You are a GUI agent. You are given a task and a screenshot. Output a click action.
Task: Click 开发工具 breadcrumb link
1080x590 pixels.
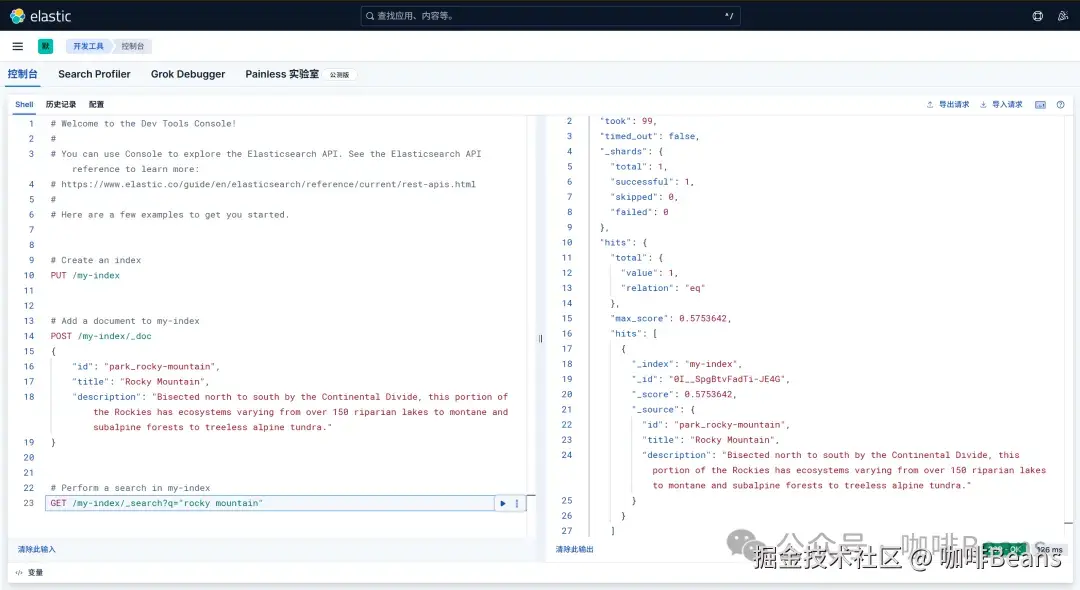pos(88,46)
